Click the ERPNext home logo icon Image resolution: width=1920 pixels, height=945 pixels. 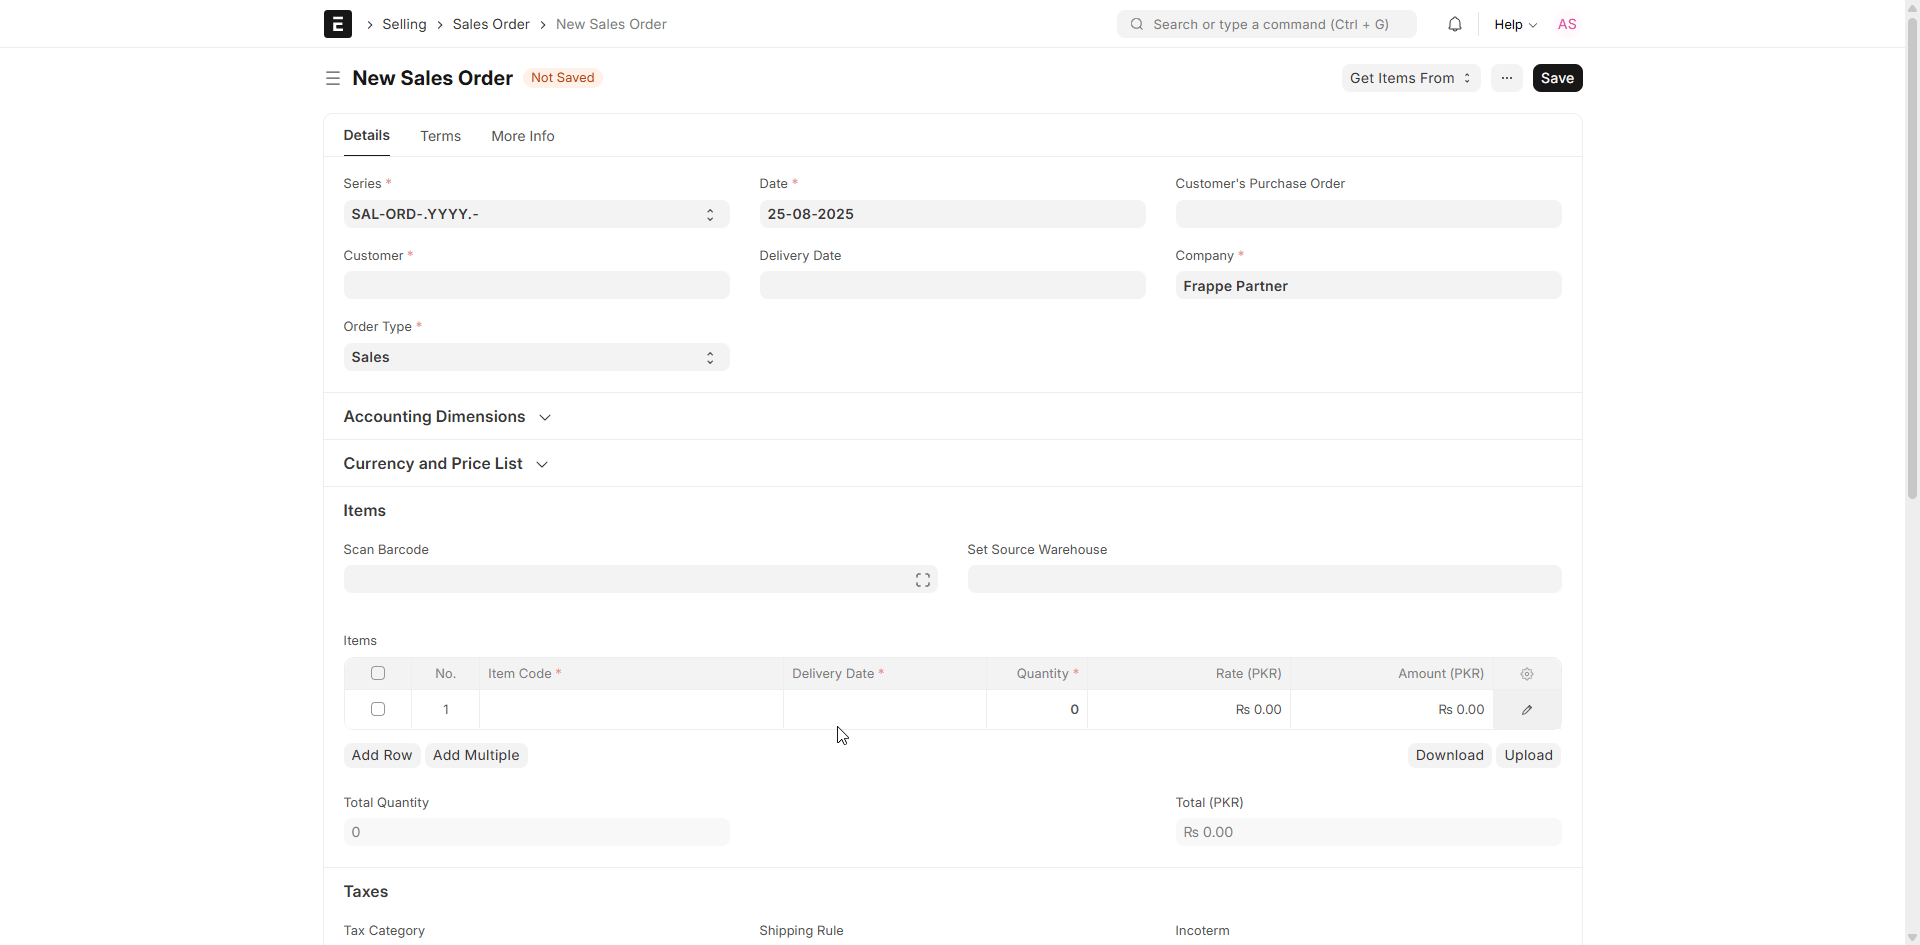coord(337,24)
